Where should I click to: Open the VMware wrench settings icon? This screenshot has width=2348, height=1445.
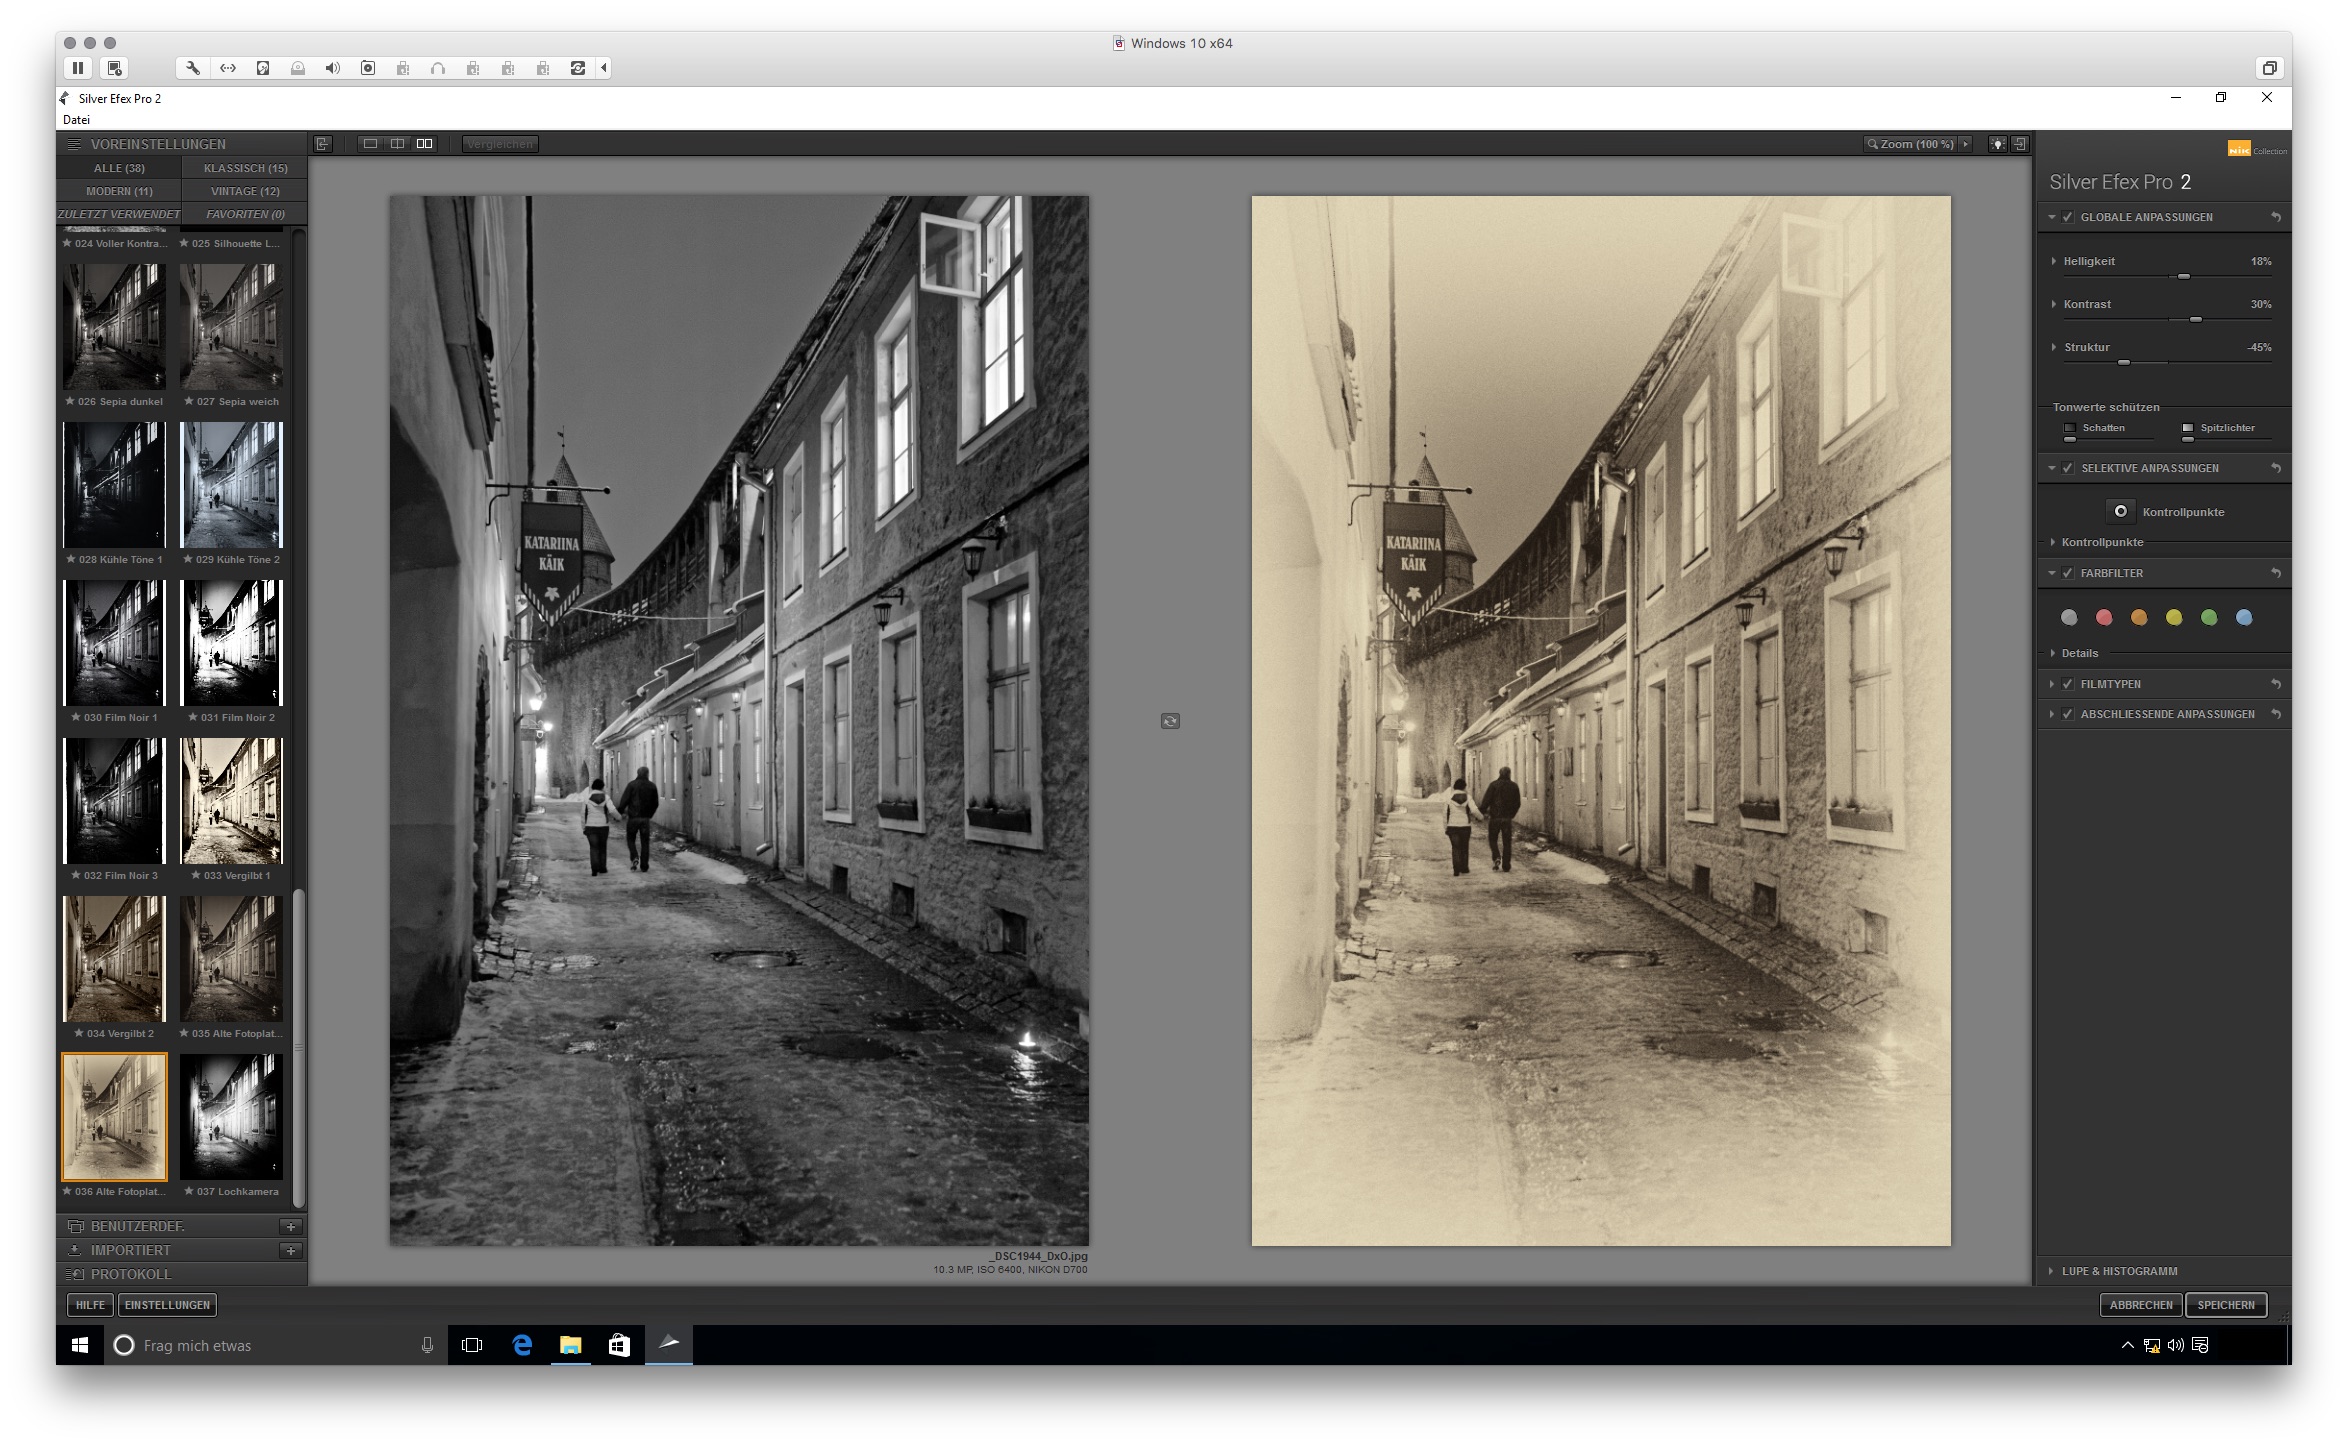point(193,68)
